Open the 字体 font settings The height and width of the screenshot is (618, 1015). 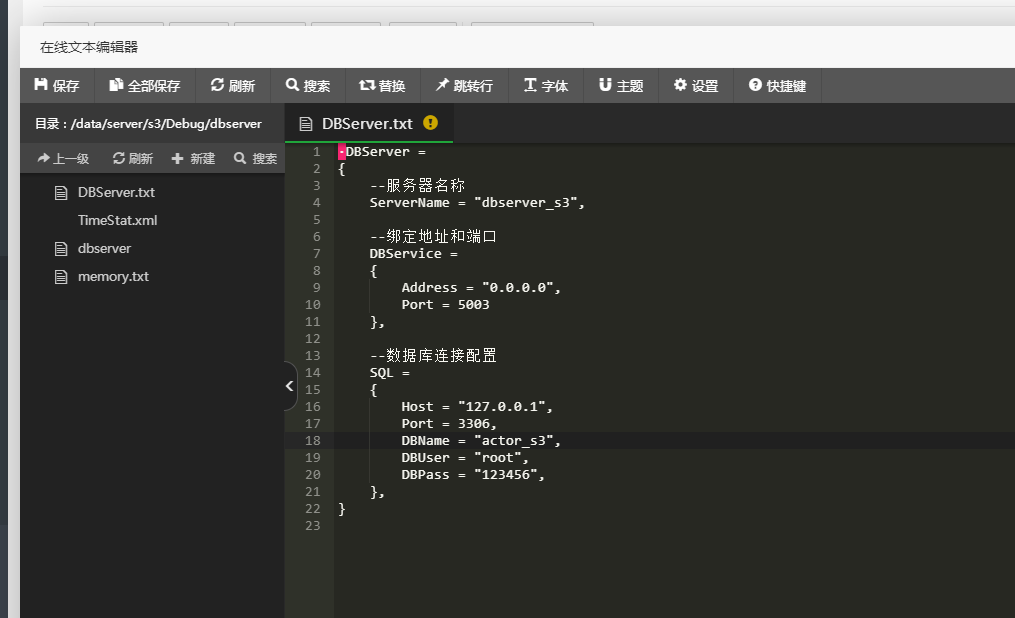pos(545,86)
